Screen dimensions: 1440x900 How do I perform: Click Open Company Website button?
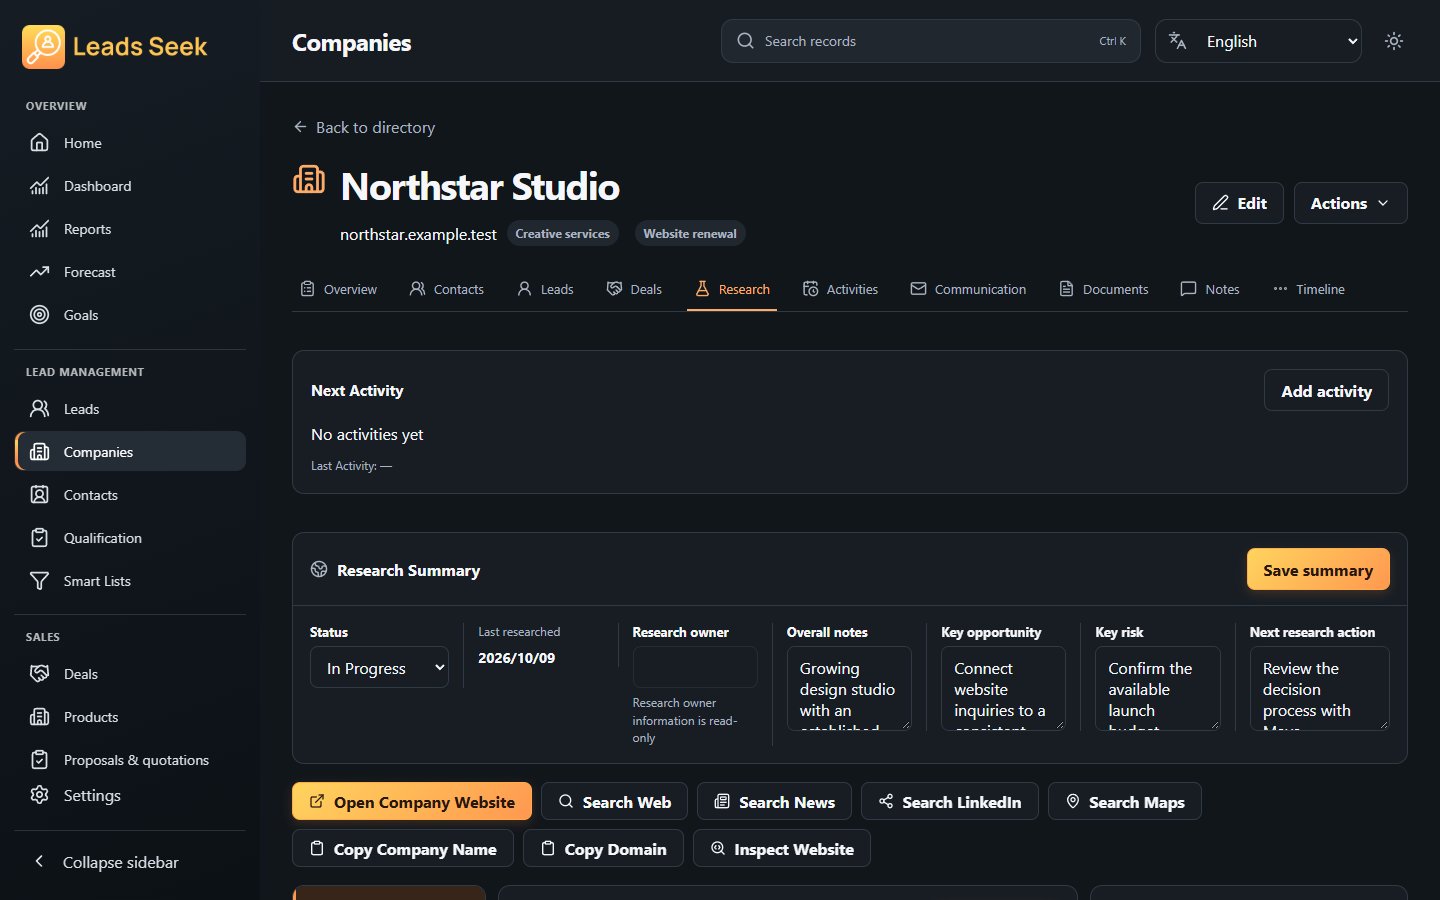click(x=412, y=801)
